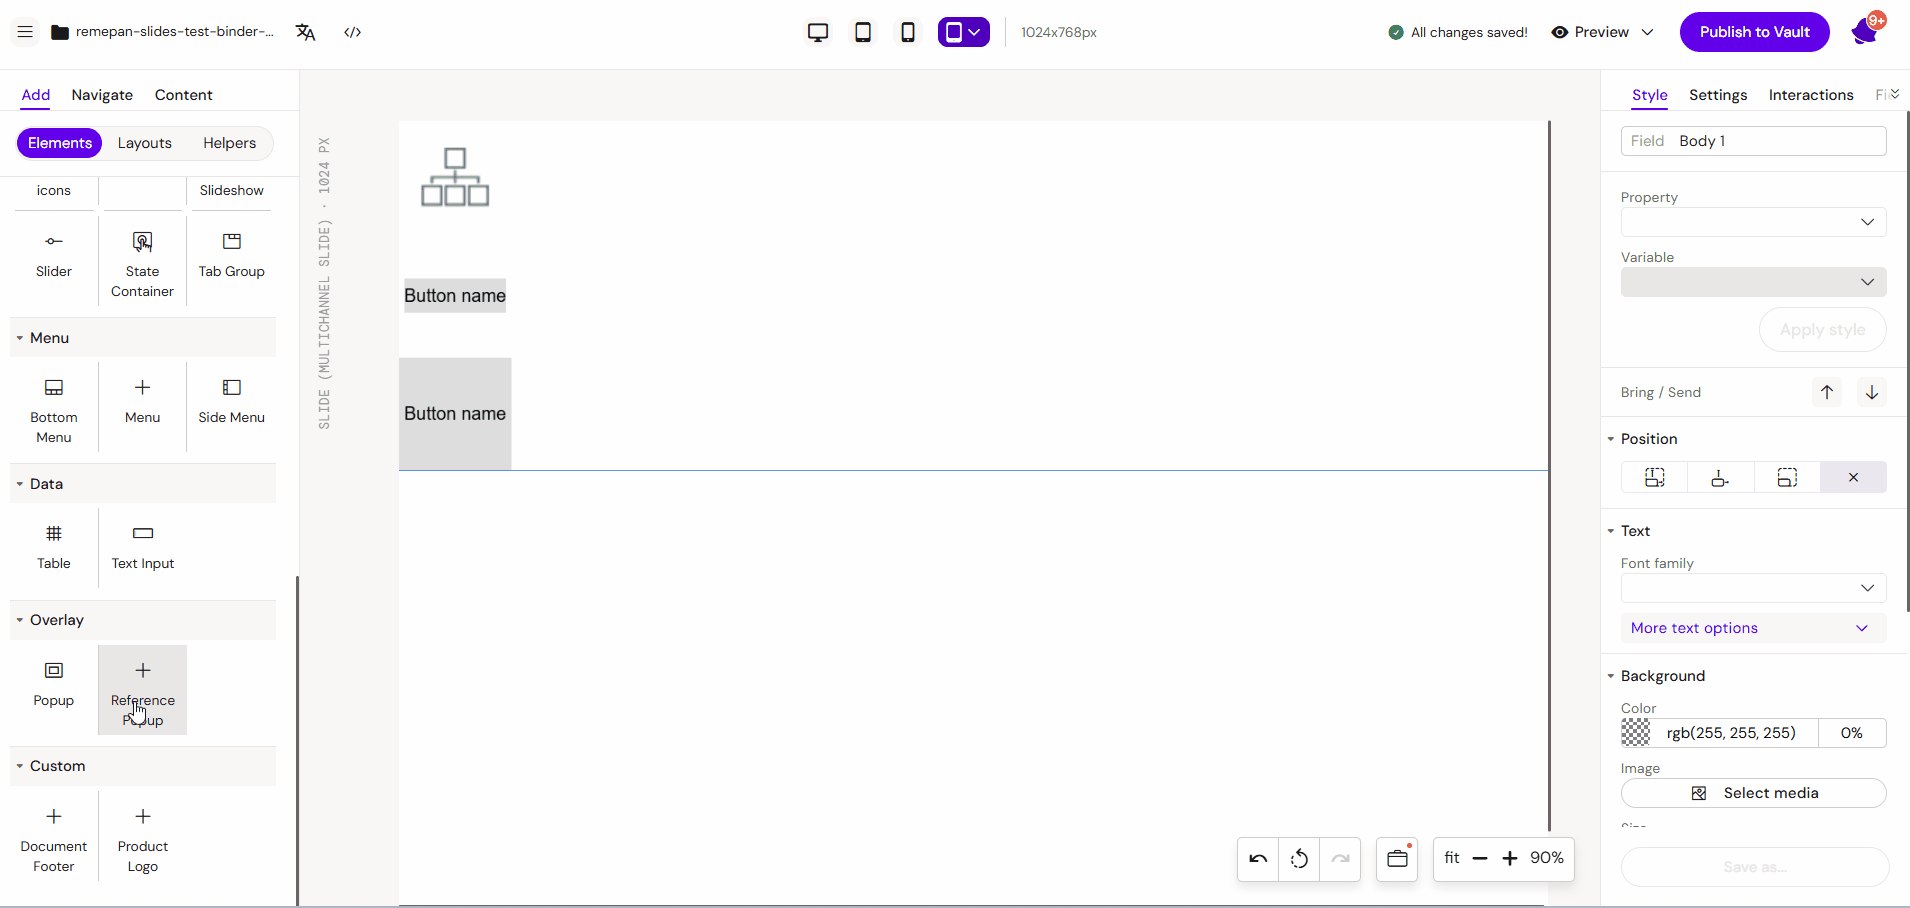Switch to Elements pill
The image size is (1910, 908).
[60, 143]
